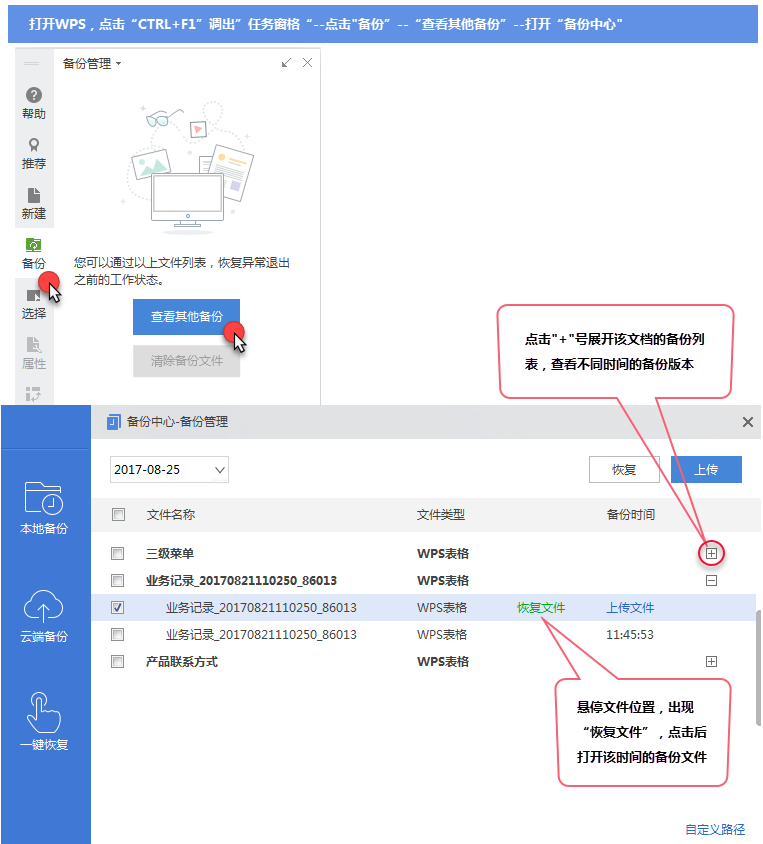Open the 推荐 recommendations sidebar icon

coord(33,153)
